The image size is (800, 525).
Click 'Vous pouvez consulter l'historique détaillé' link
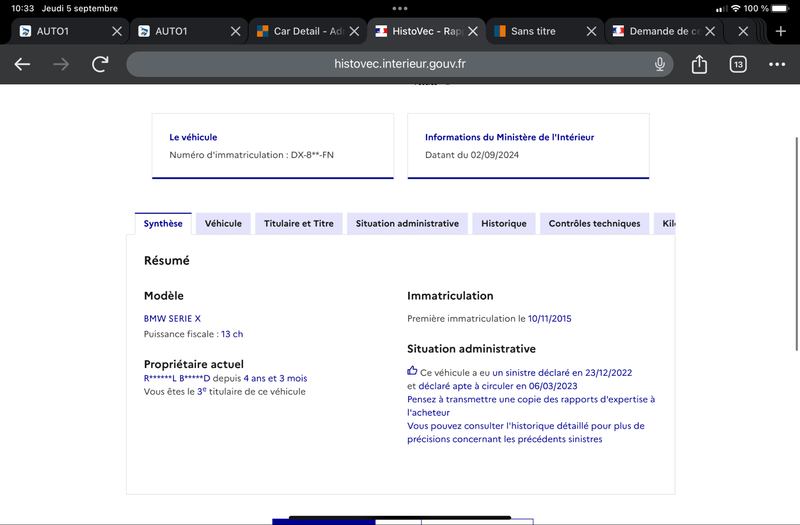(526, 432)
